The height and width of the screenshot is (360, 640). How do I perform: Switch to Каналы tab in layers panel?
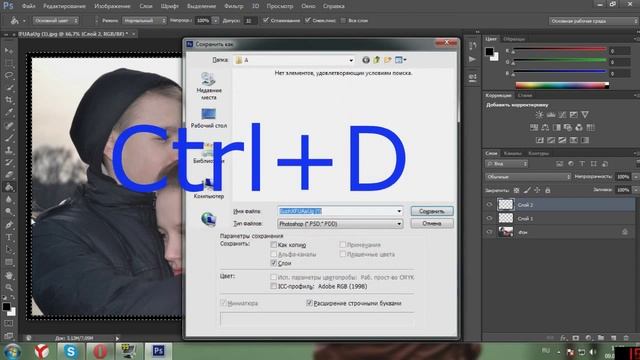point(513,153)
